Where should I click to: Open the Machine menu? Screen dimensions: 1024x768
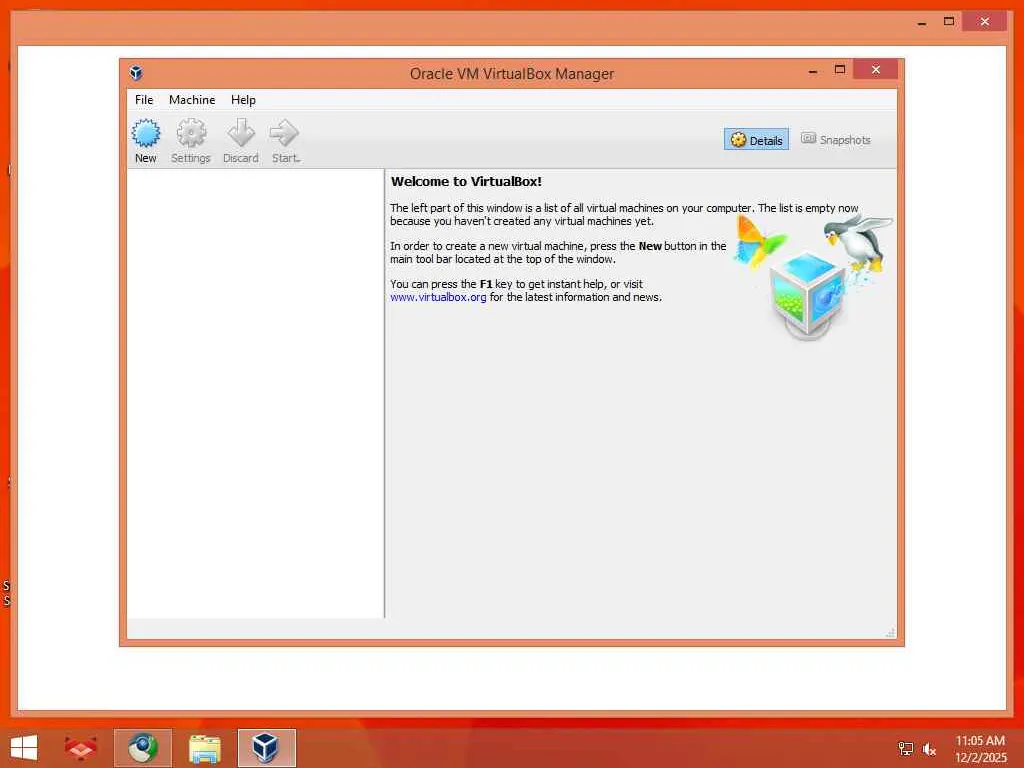pos(192,100)
